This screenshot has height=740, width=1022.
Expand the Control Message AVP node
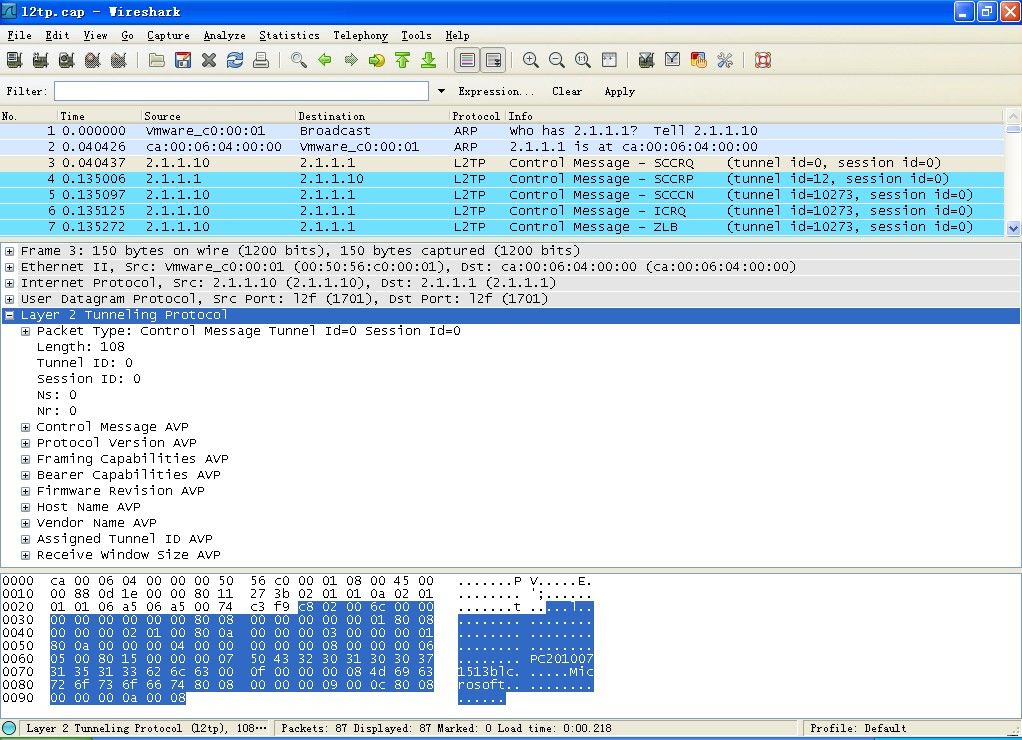[26, 427]
